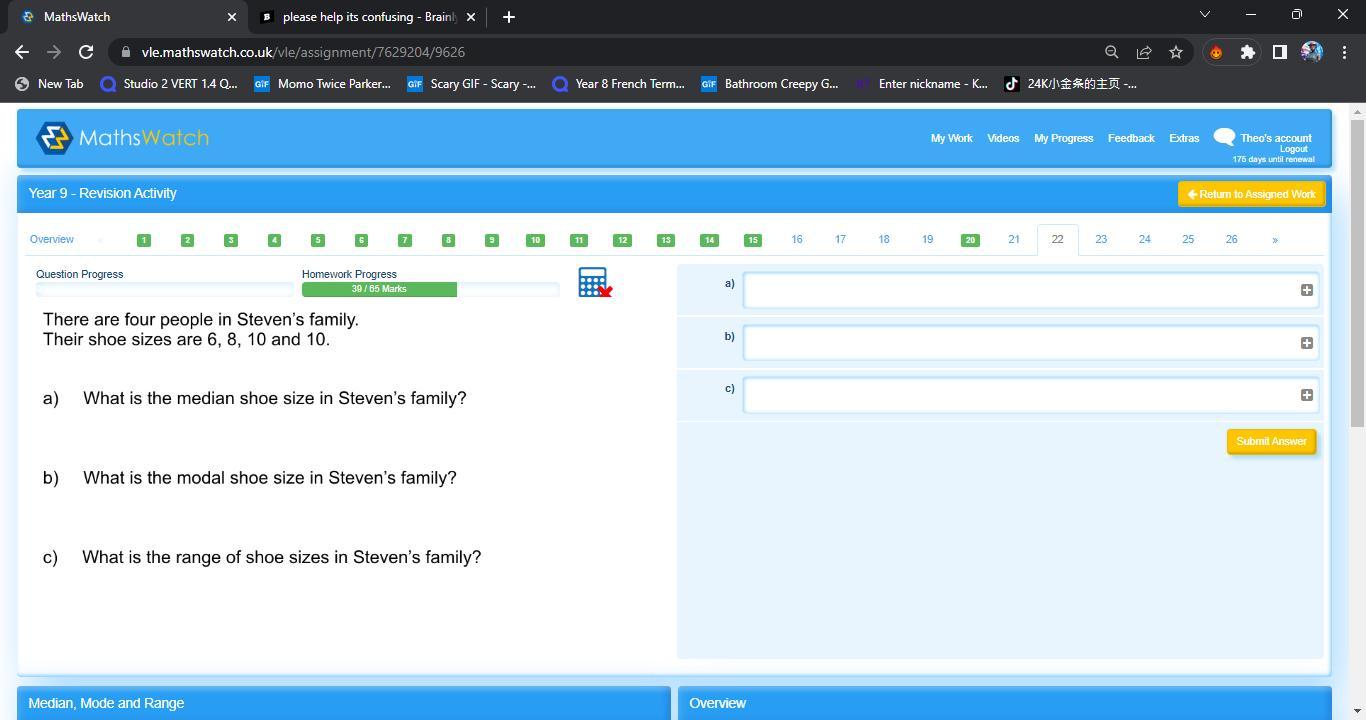
Task: Open the tab search dropdown chevron
Action: coord(1204,15)
